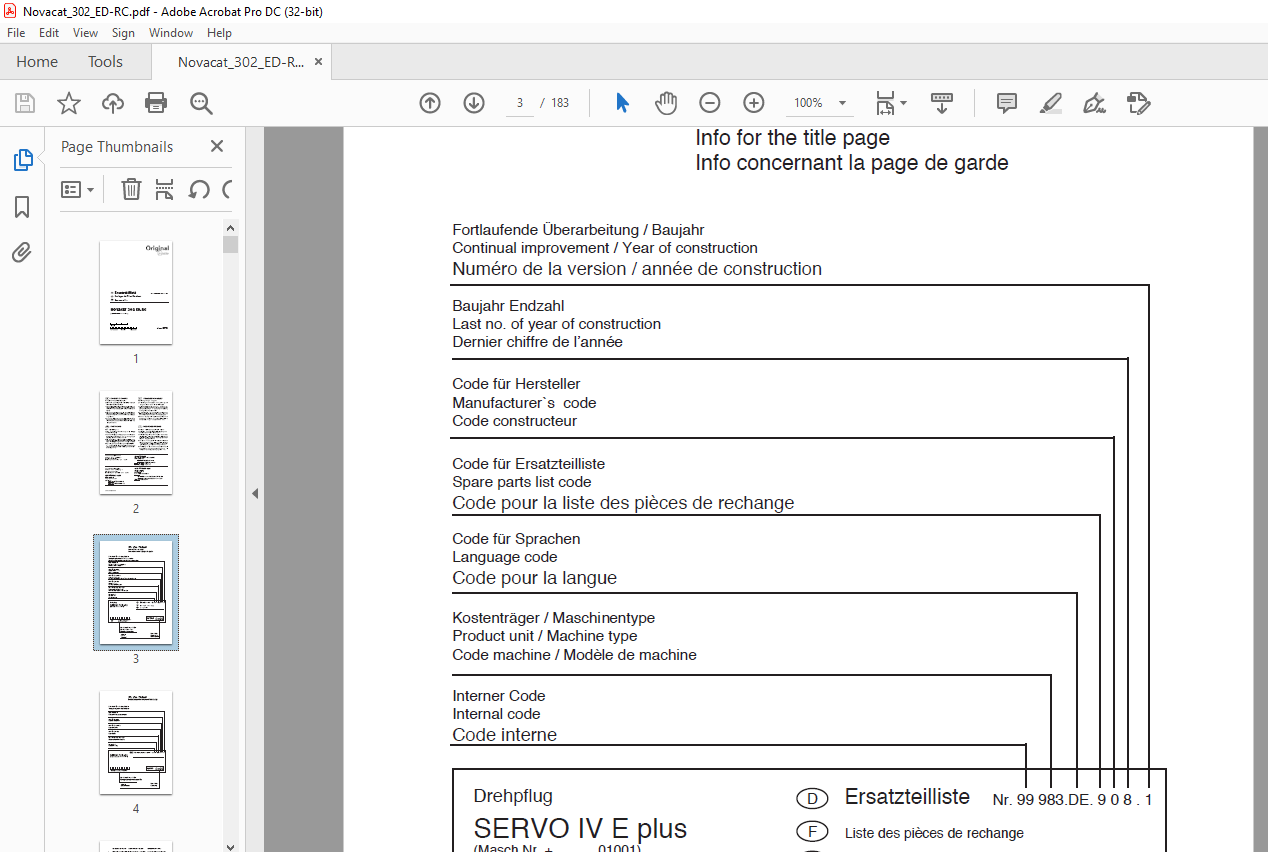Choose the Selection arrow tool
Viewport: 1268px width, 852px height.
coord(622,103)
